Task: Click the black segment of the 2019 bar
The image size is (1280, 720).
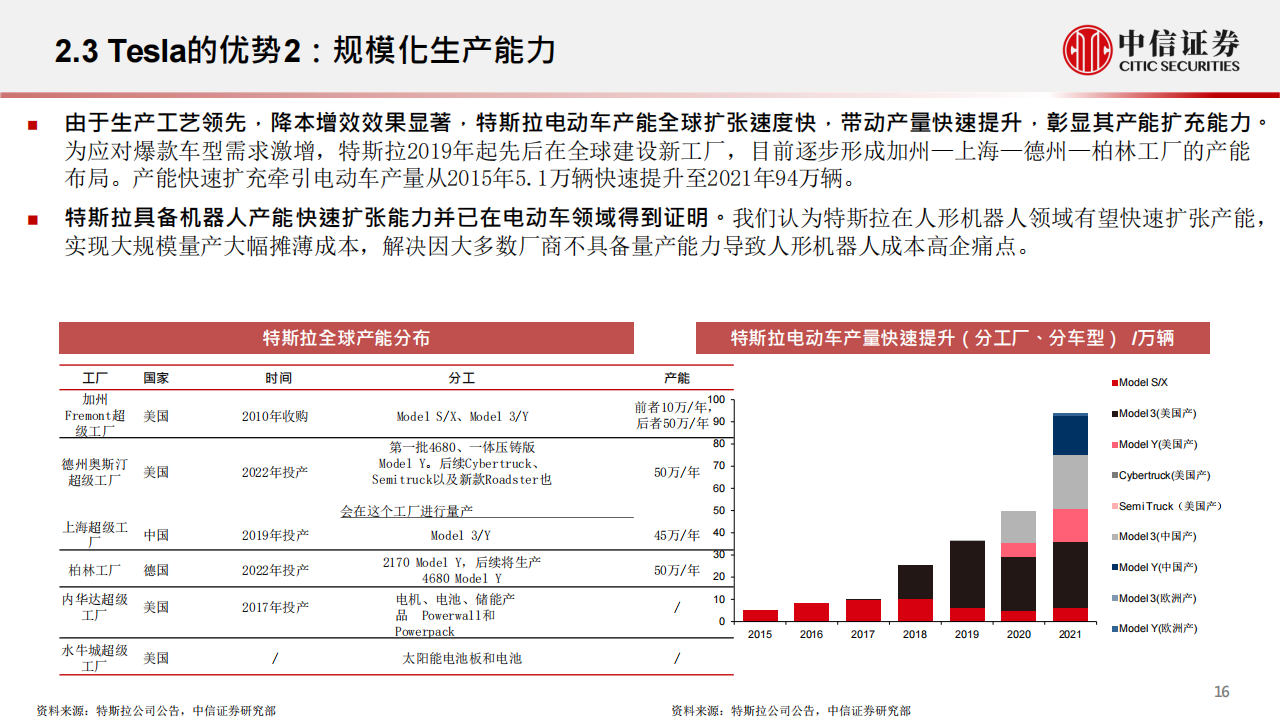Action: coord(967,574)
